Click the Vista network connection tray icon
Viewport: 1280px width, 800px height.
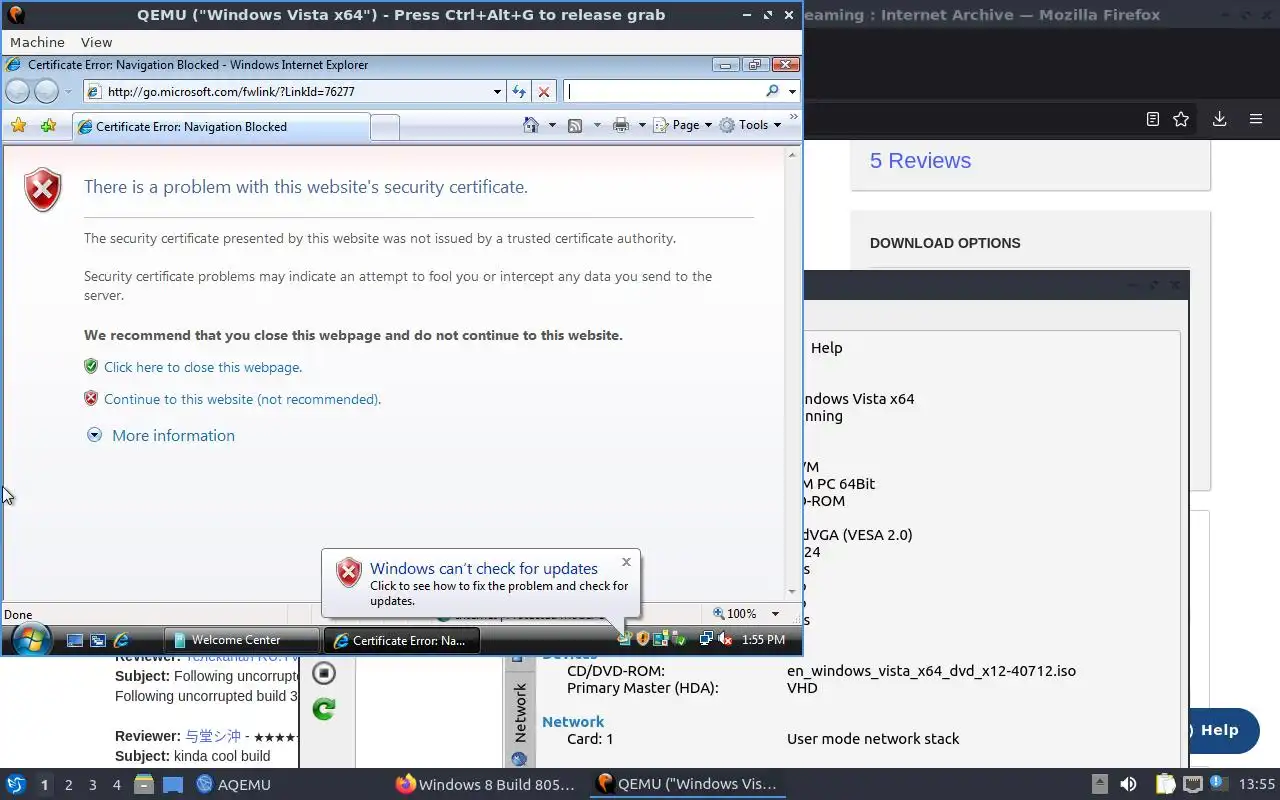point(706,639)
